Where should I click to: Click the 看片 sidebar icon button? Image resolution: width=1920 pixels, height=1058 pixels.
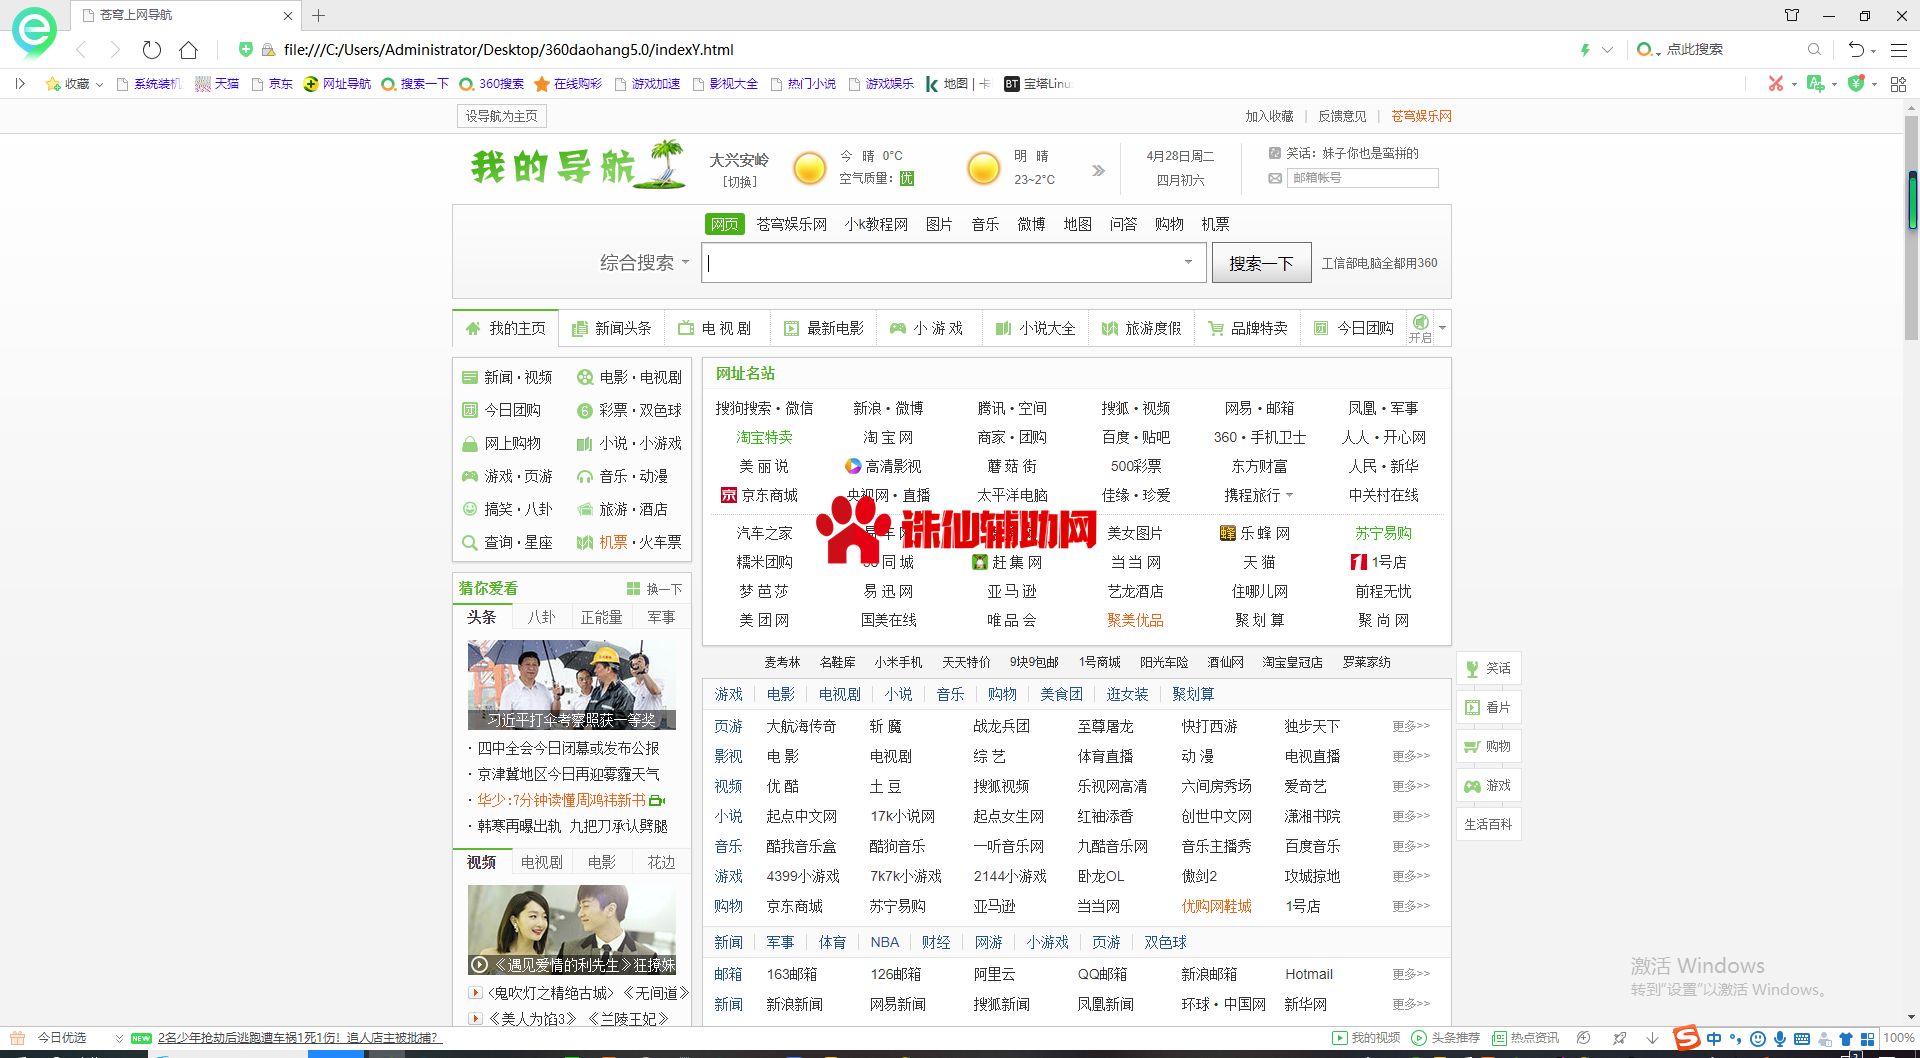[1488, 707]
